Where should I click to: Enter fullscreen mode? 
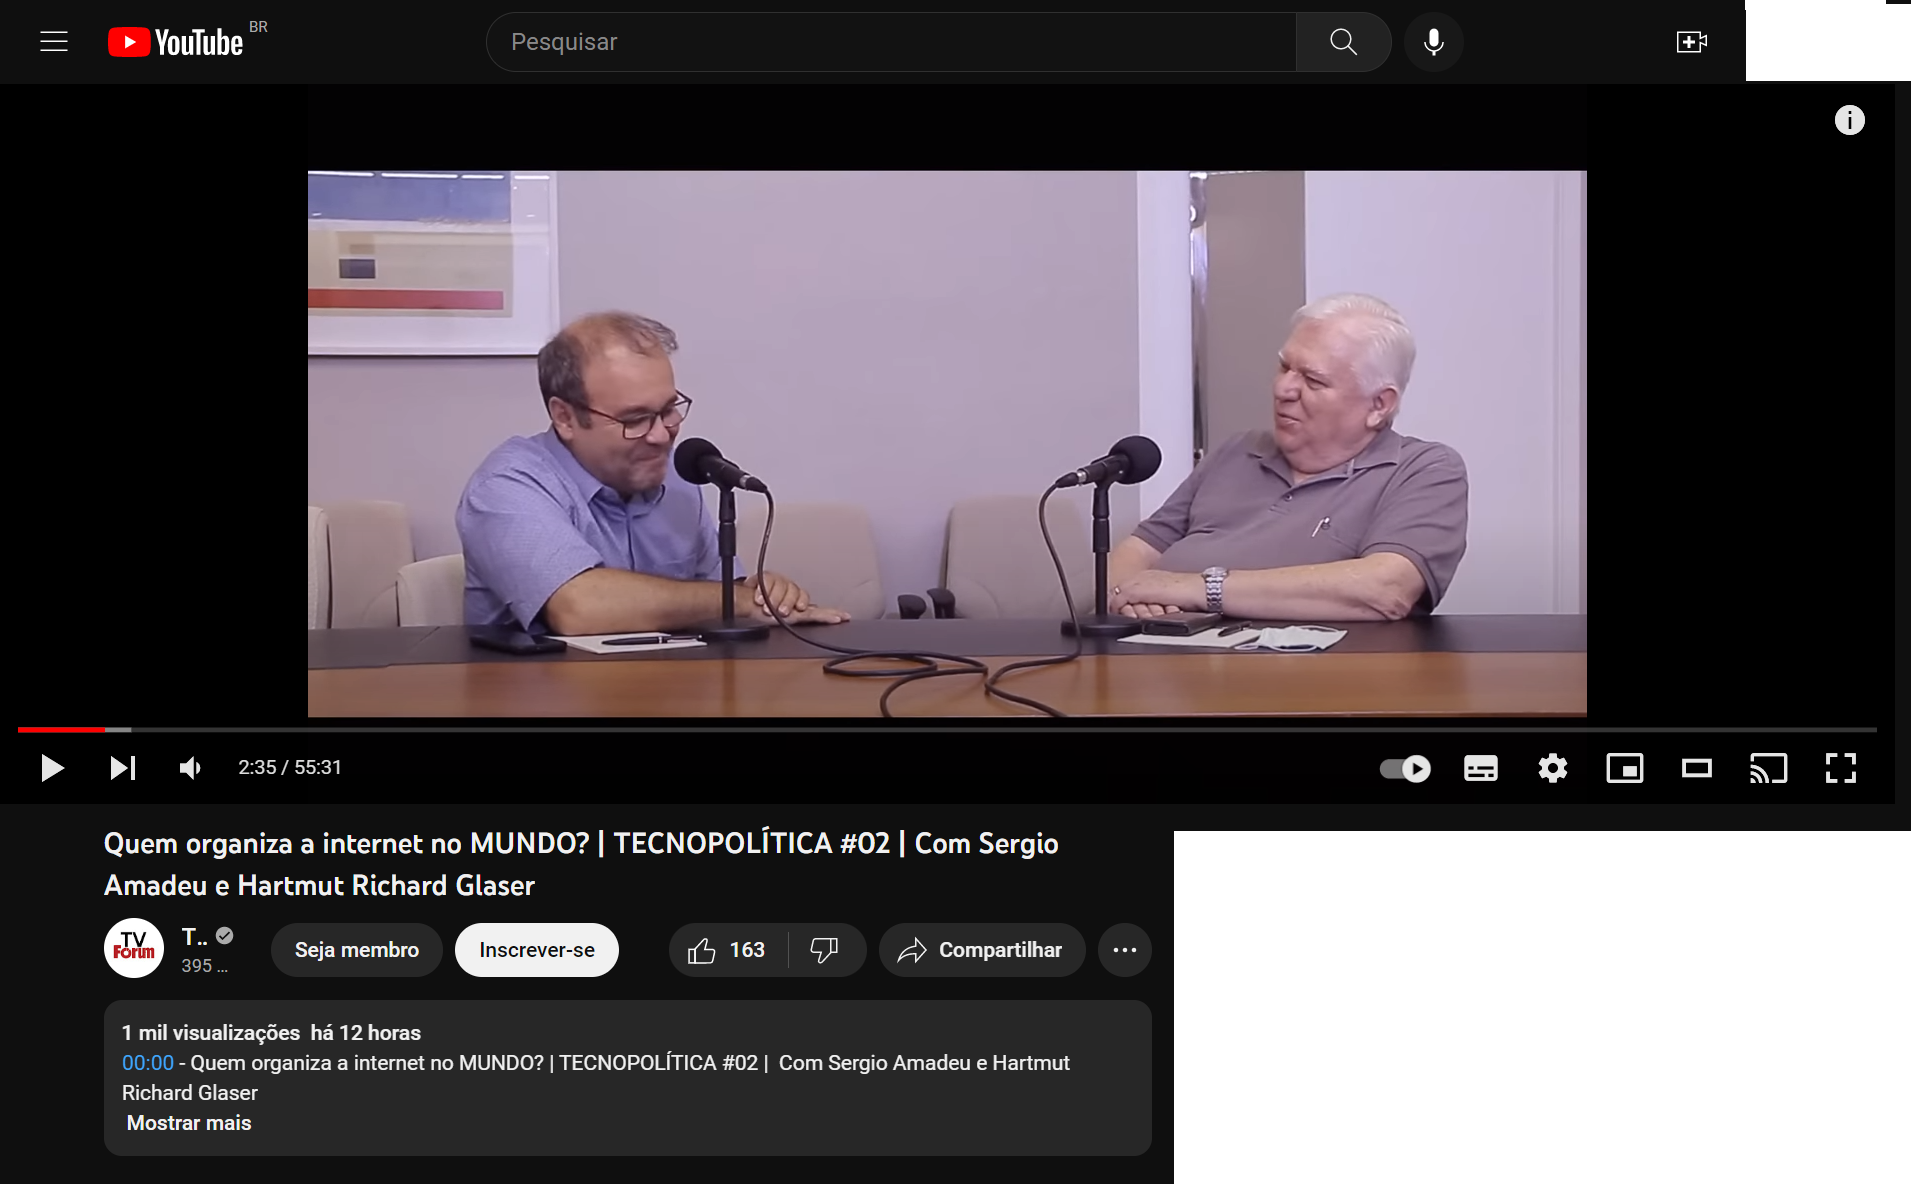[1840, 768]
